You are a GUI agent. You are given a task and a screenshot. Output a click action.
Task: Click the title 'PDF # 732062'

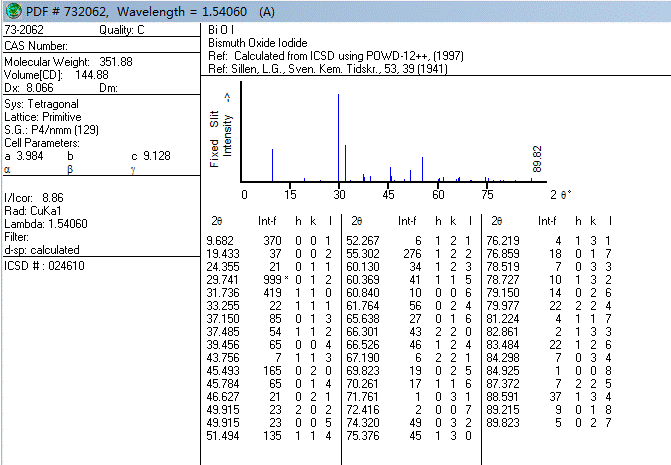[67, 12]
